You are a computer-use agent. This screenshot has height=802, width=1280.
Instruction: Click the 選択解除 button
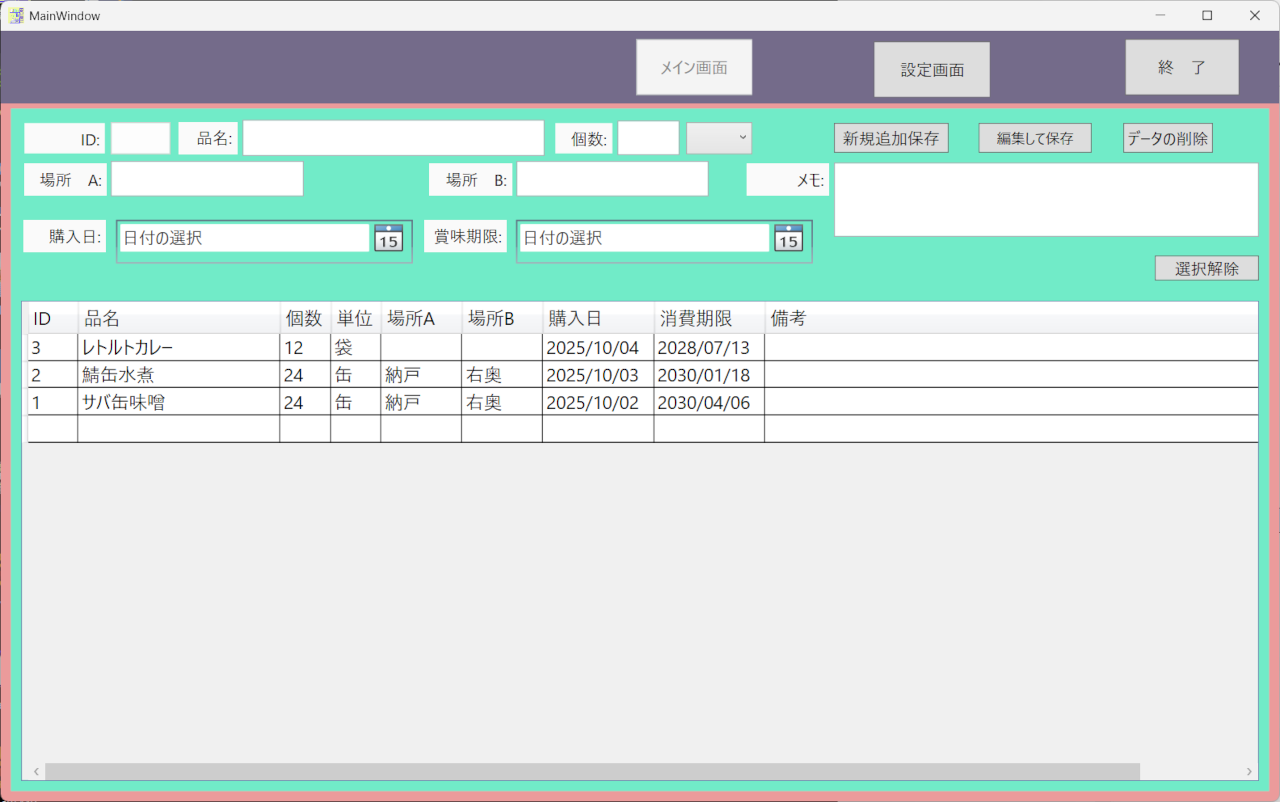[x=1206, y=268]
